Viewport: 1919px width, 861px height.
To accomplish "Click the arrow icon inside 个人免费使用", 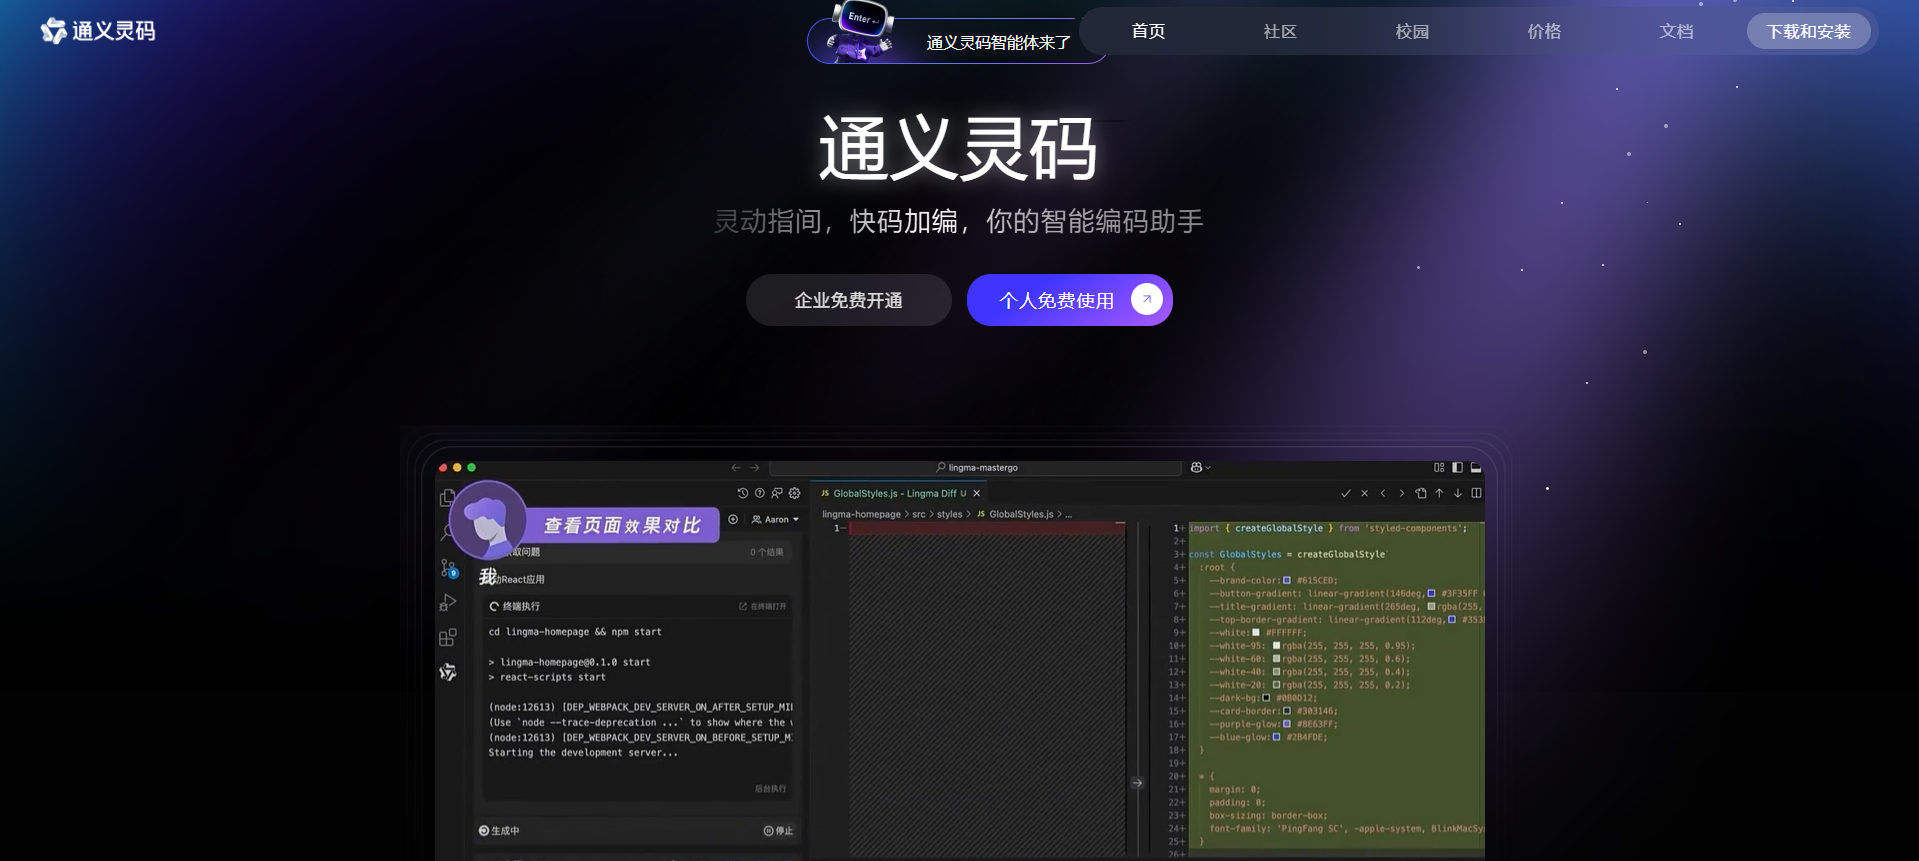I will coord(1147,299).
